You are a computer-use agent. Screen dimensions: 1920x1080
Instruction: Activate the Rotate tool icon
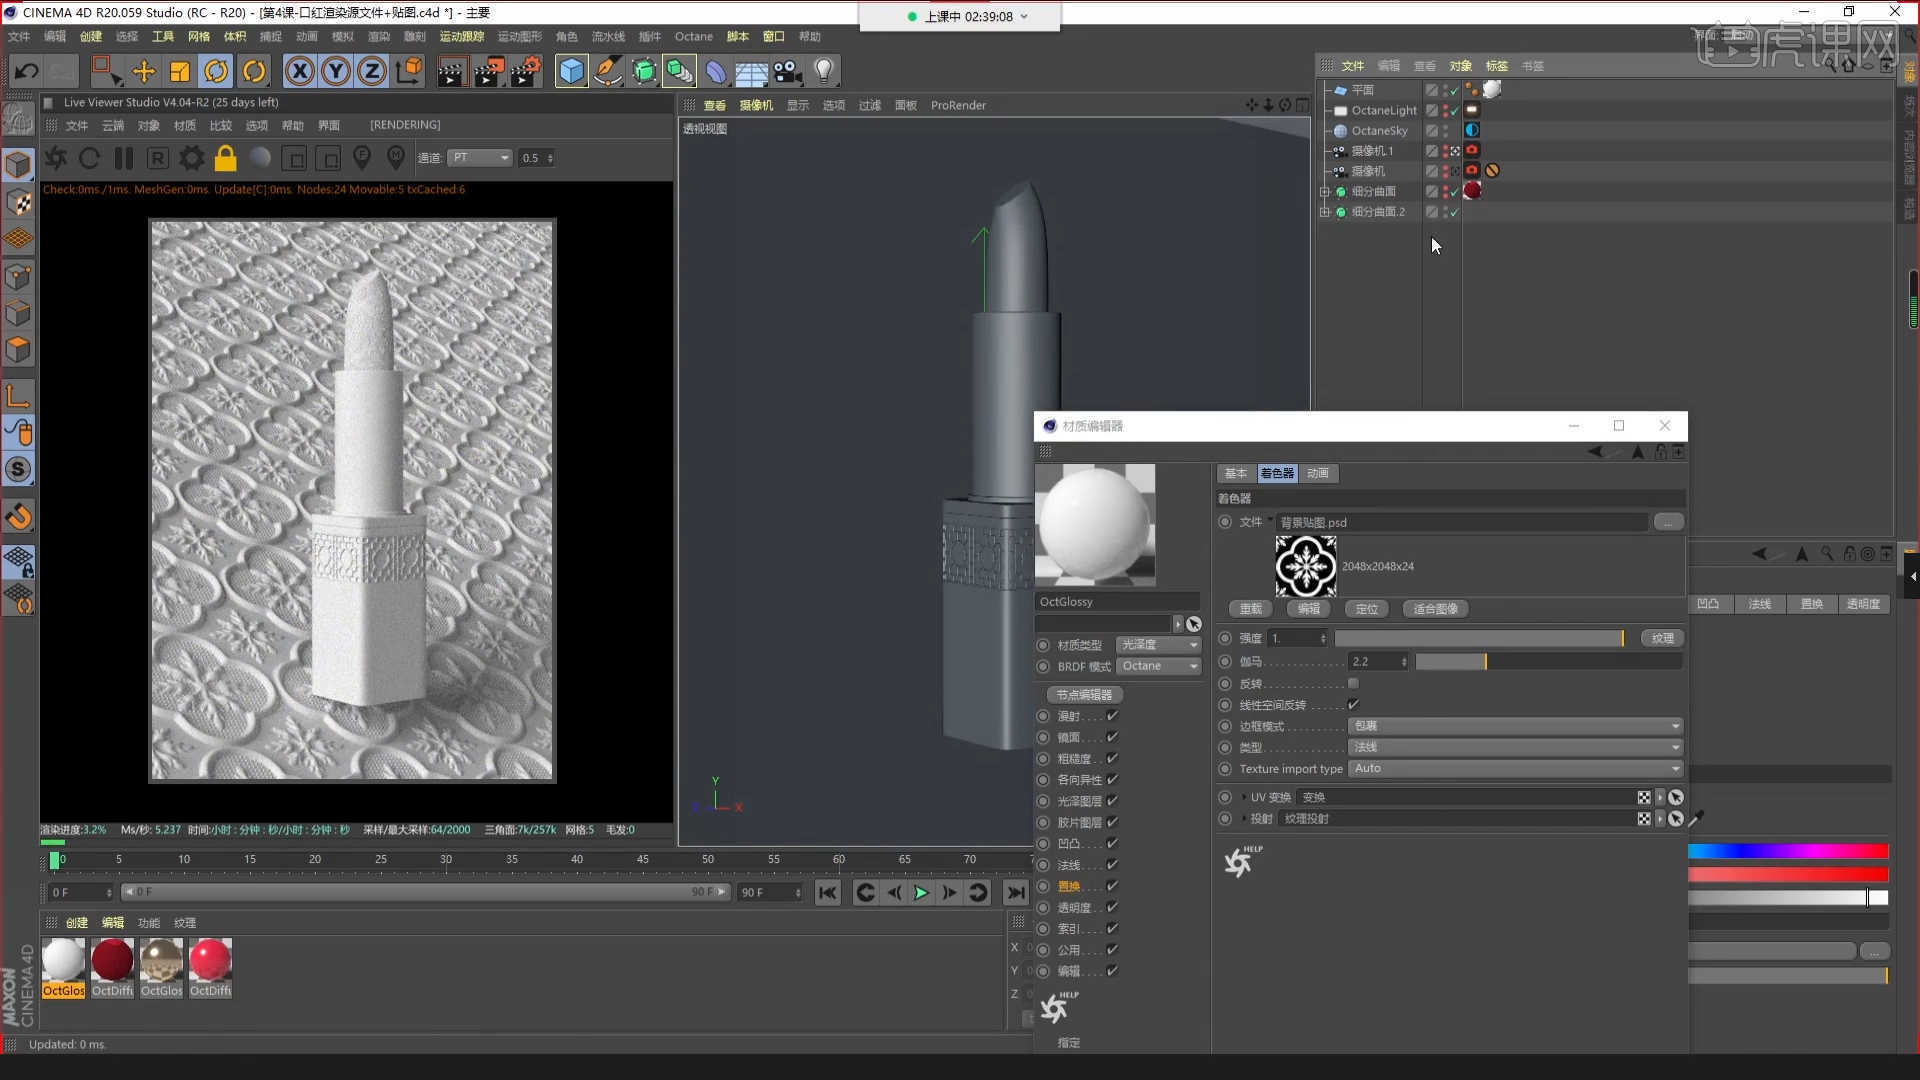tap(216, 71)
